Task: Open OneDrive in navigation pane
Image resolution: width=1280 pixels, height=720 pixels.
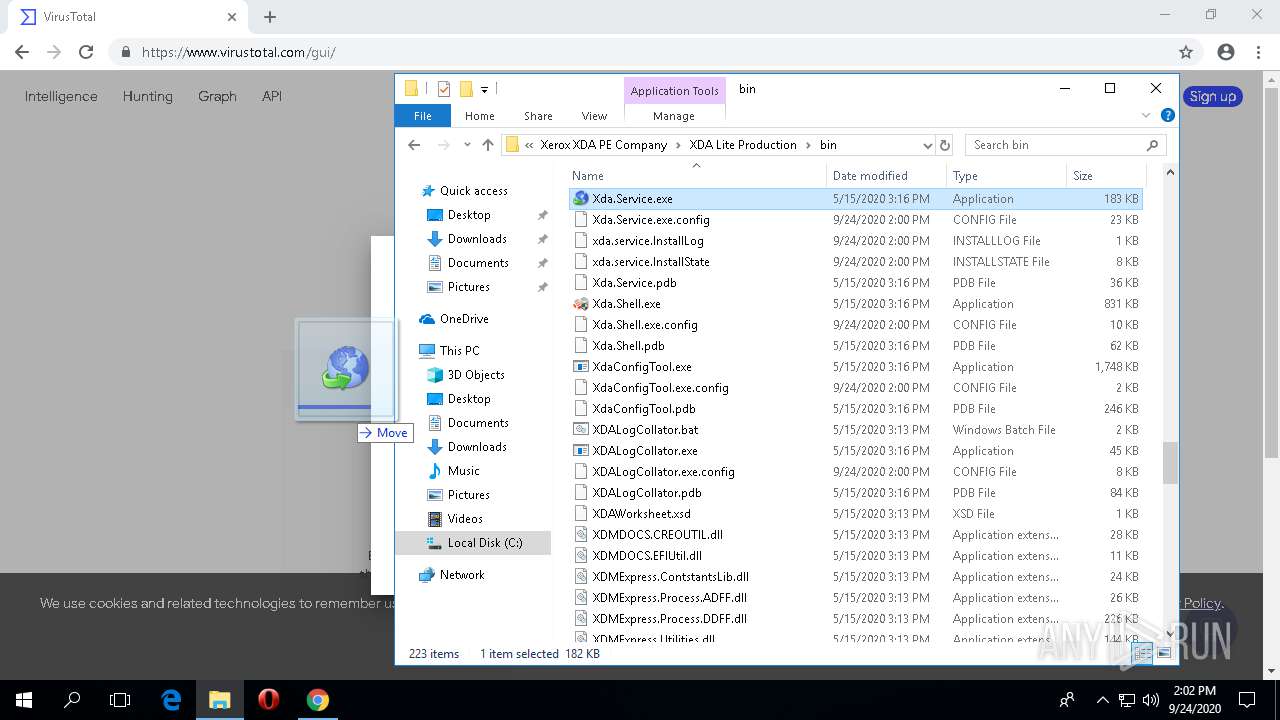Action: click(x=464, y=319)
